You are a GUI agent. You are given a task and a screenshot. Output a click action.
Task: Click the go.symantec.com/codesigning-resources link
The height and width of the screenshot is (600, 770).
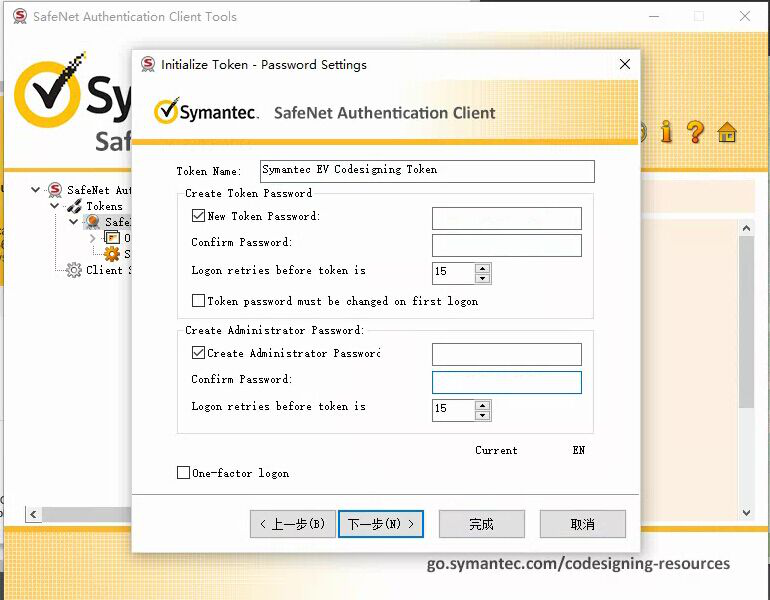[x=578, y=564]
